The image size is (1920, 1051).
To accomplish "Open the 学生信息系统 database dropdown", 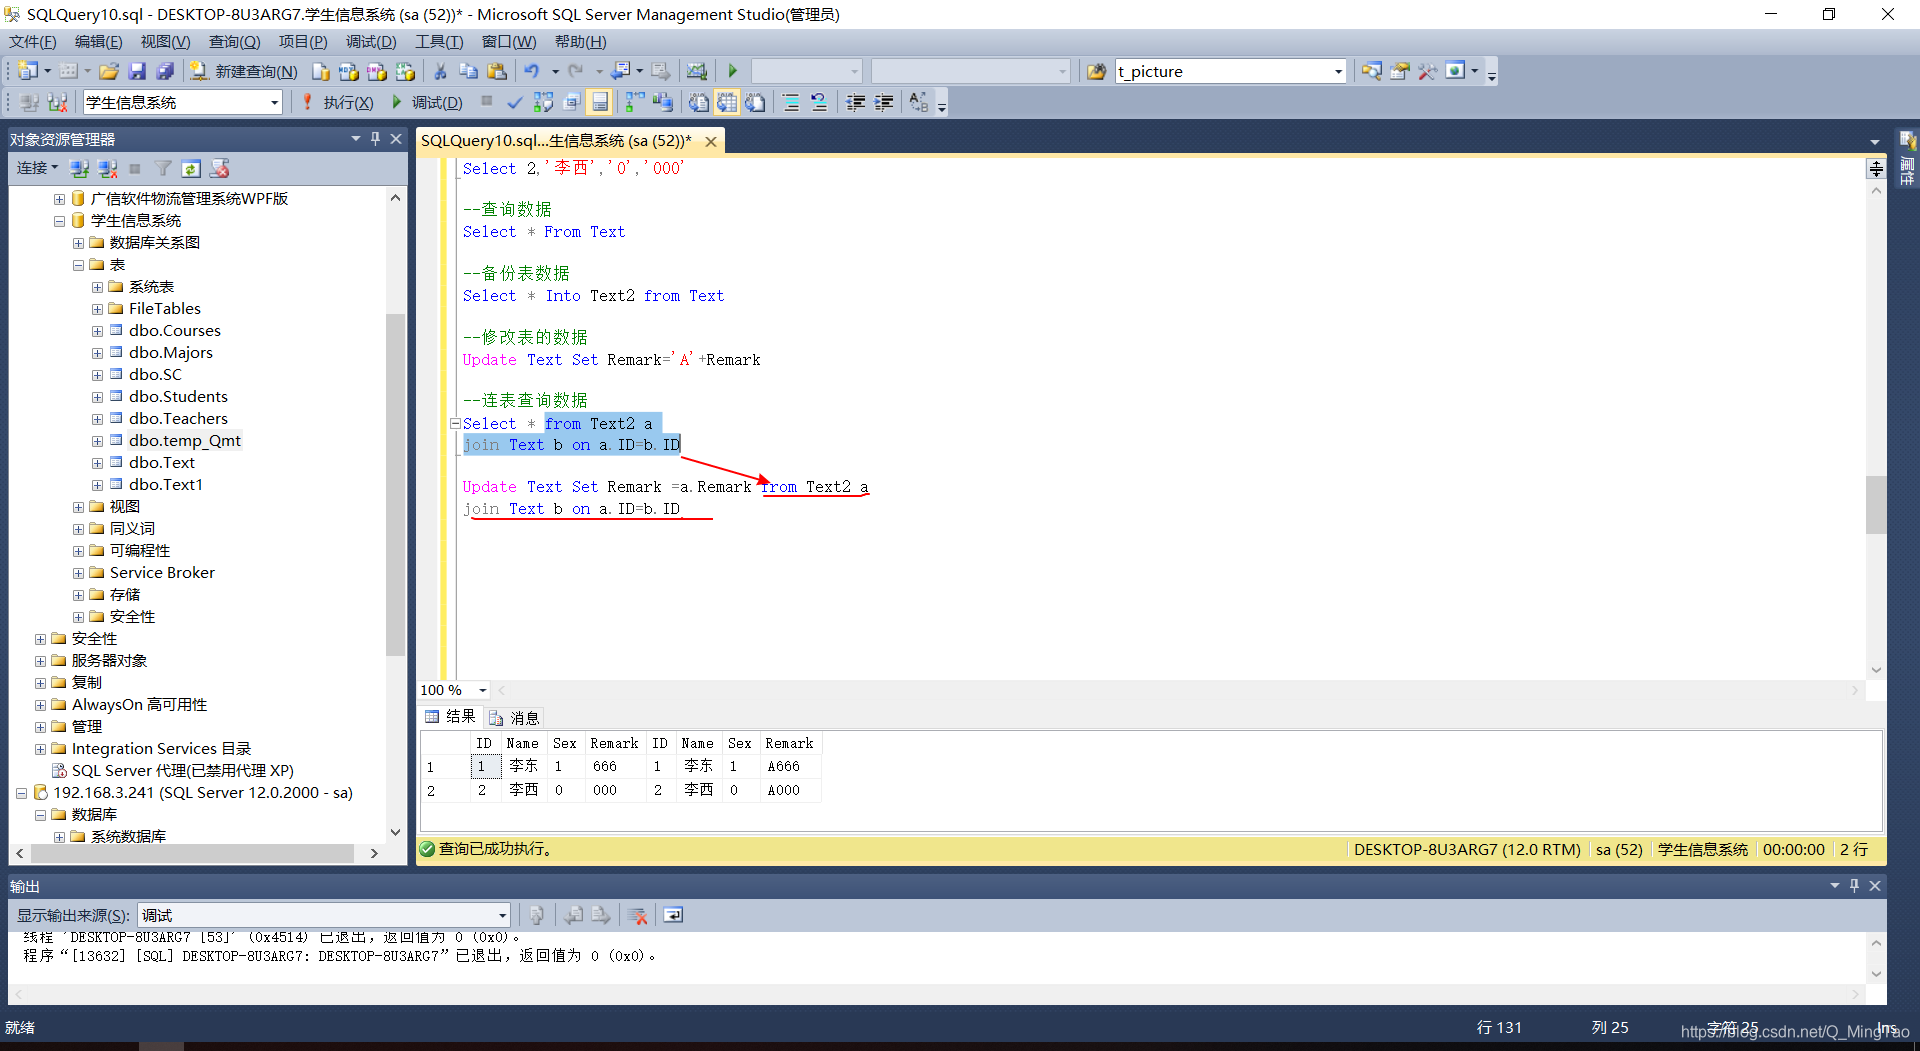I will coord(274,102).
